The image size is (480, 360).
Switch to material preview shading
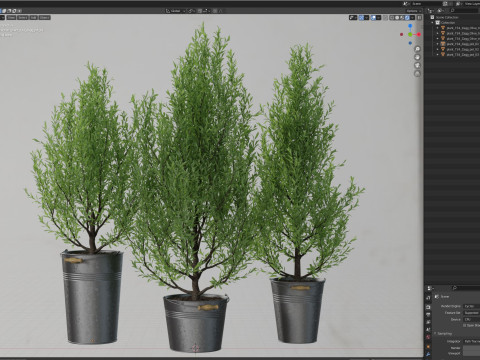tap(402, 17)
